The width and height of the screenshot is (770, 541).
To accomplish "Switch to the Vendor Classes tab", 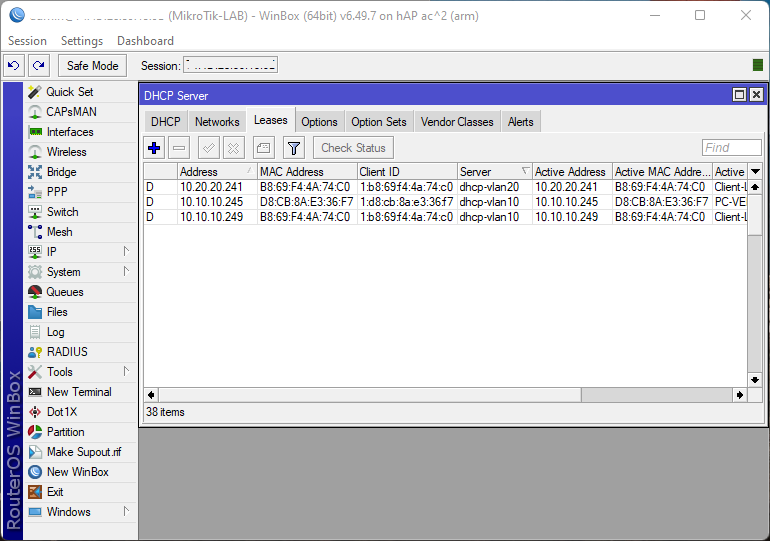I will (x=457, y=122).
